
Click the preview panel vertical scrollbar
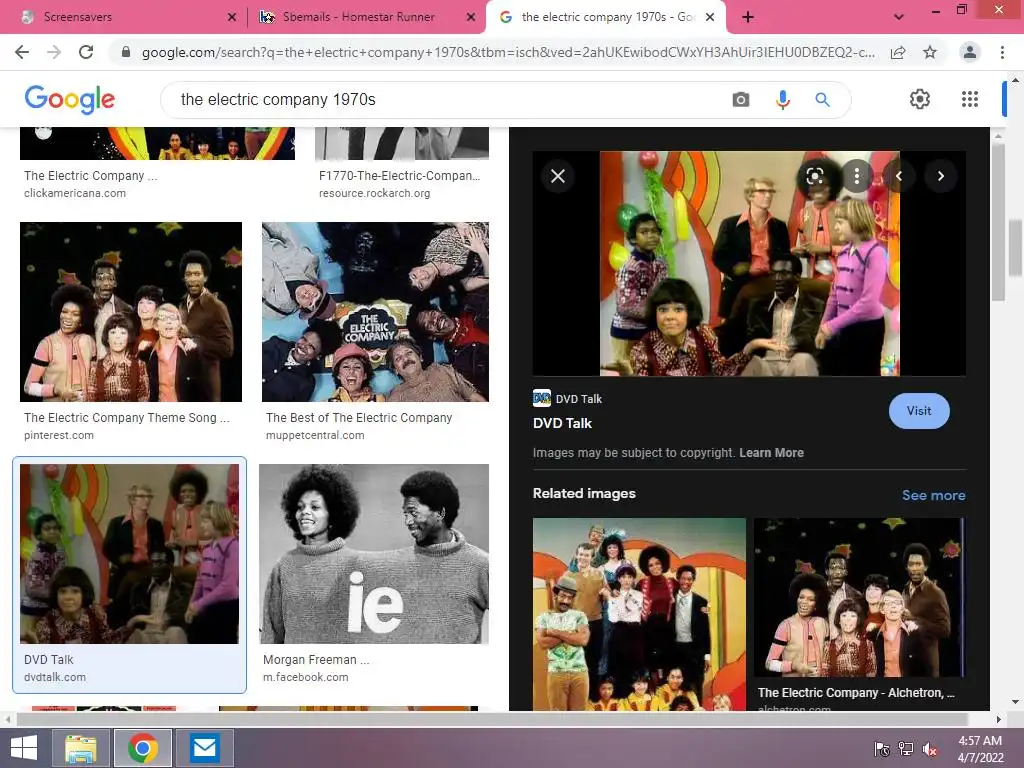999,222
